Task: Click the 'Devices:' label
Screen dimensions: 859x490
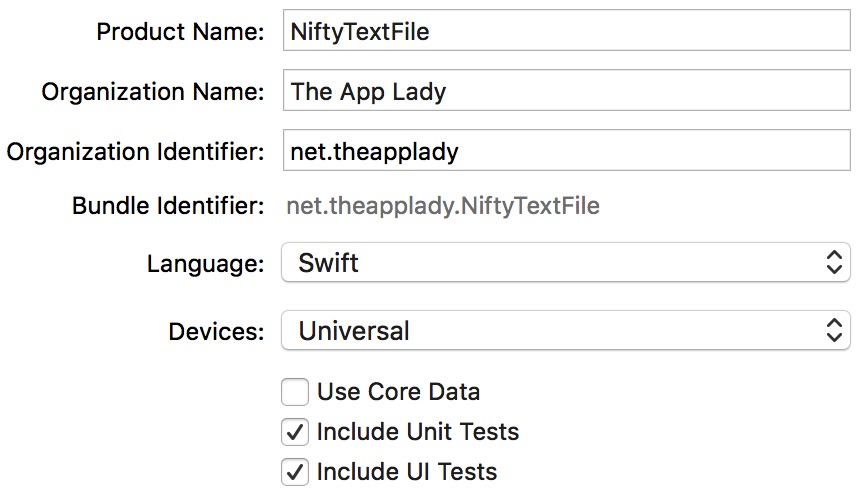Action: pos(216,332)
